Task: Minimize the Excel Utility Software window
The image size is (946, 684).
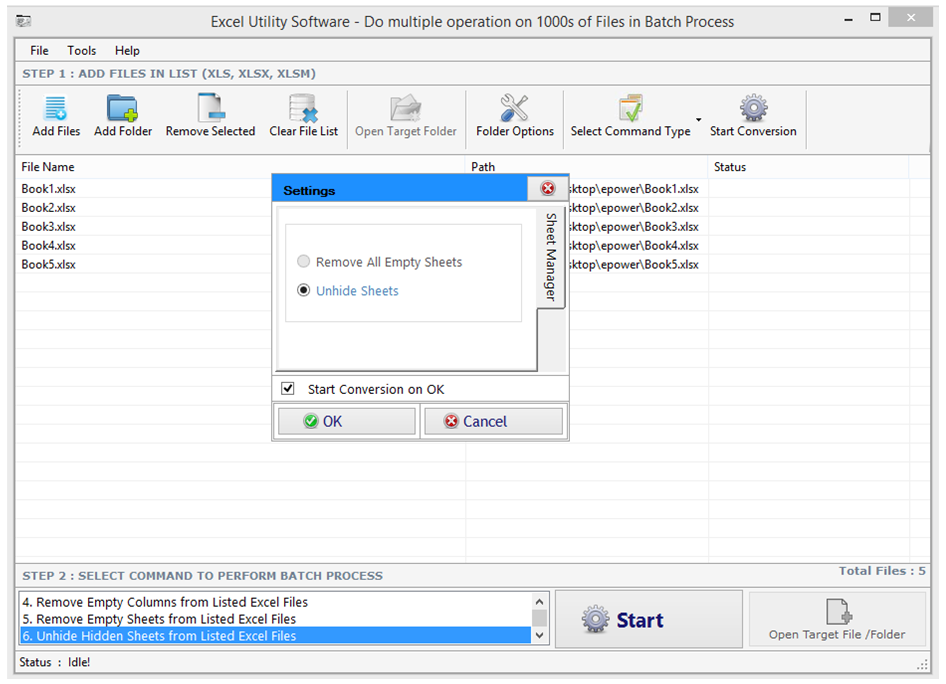Action: (848, 20)
